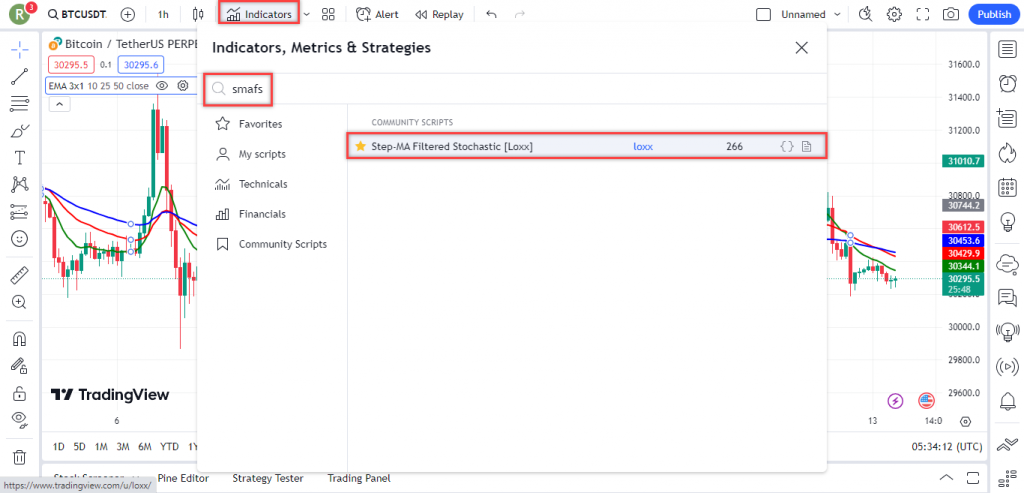Select the crosshair cursor tool
1024x493 pixels.
(20, 50)
